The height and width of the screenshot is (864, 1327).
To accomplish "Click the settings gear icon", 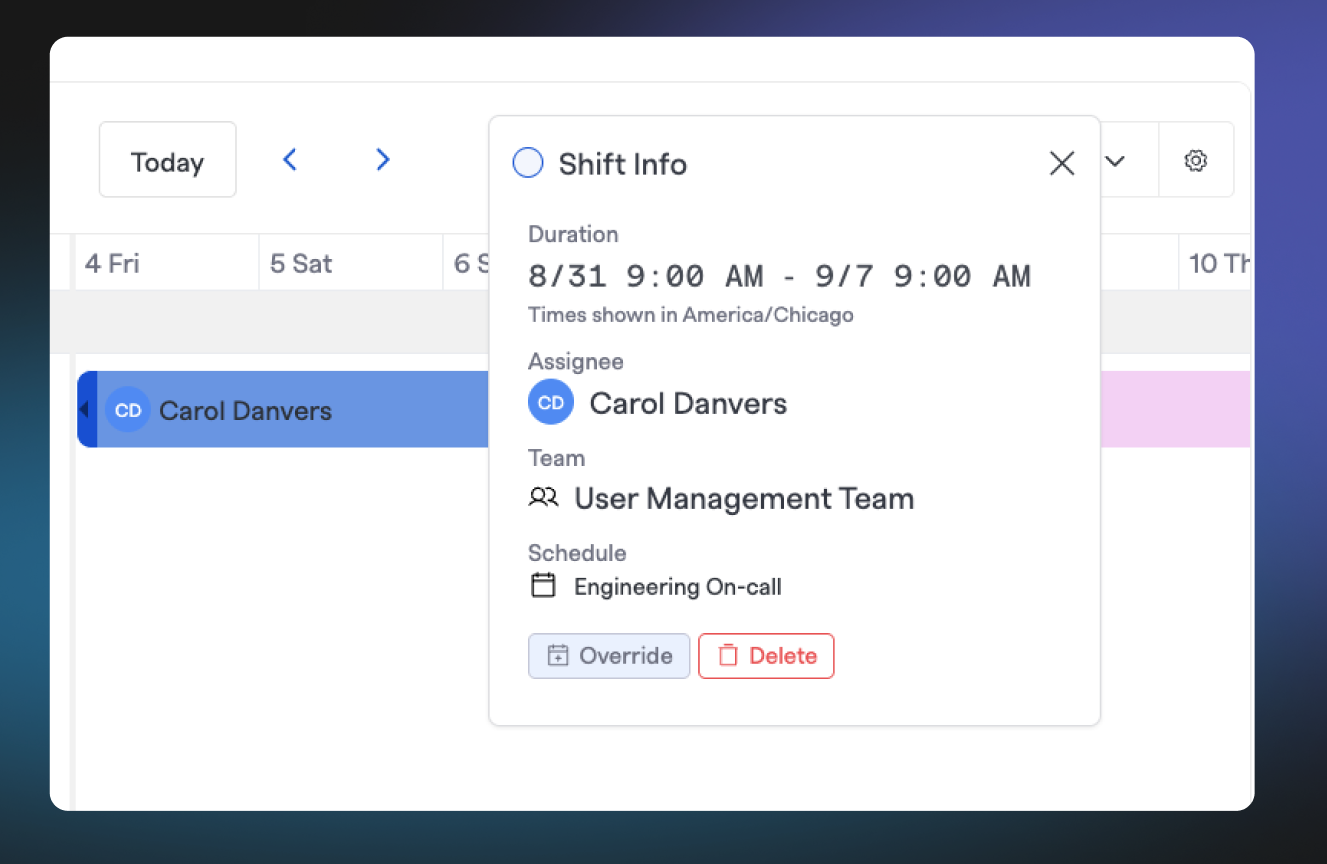I will tap(1195, 160).
